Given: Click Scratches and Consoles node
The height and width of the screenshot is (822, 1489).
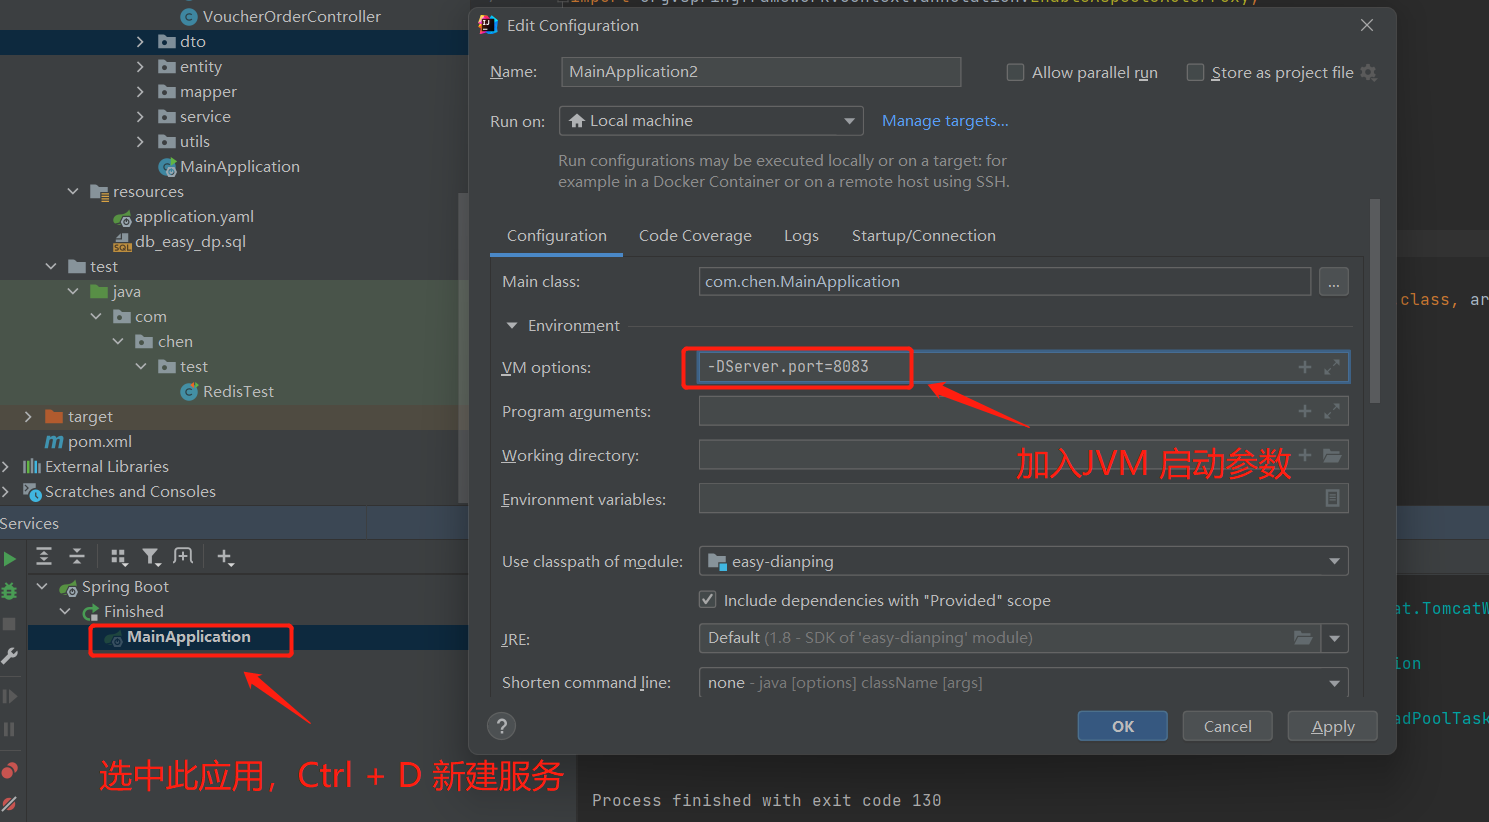Looking at the screenshot, I should [130, 492].
